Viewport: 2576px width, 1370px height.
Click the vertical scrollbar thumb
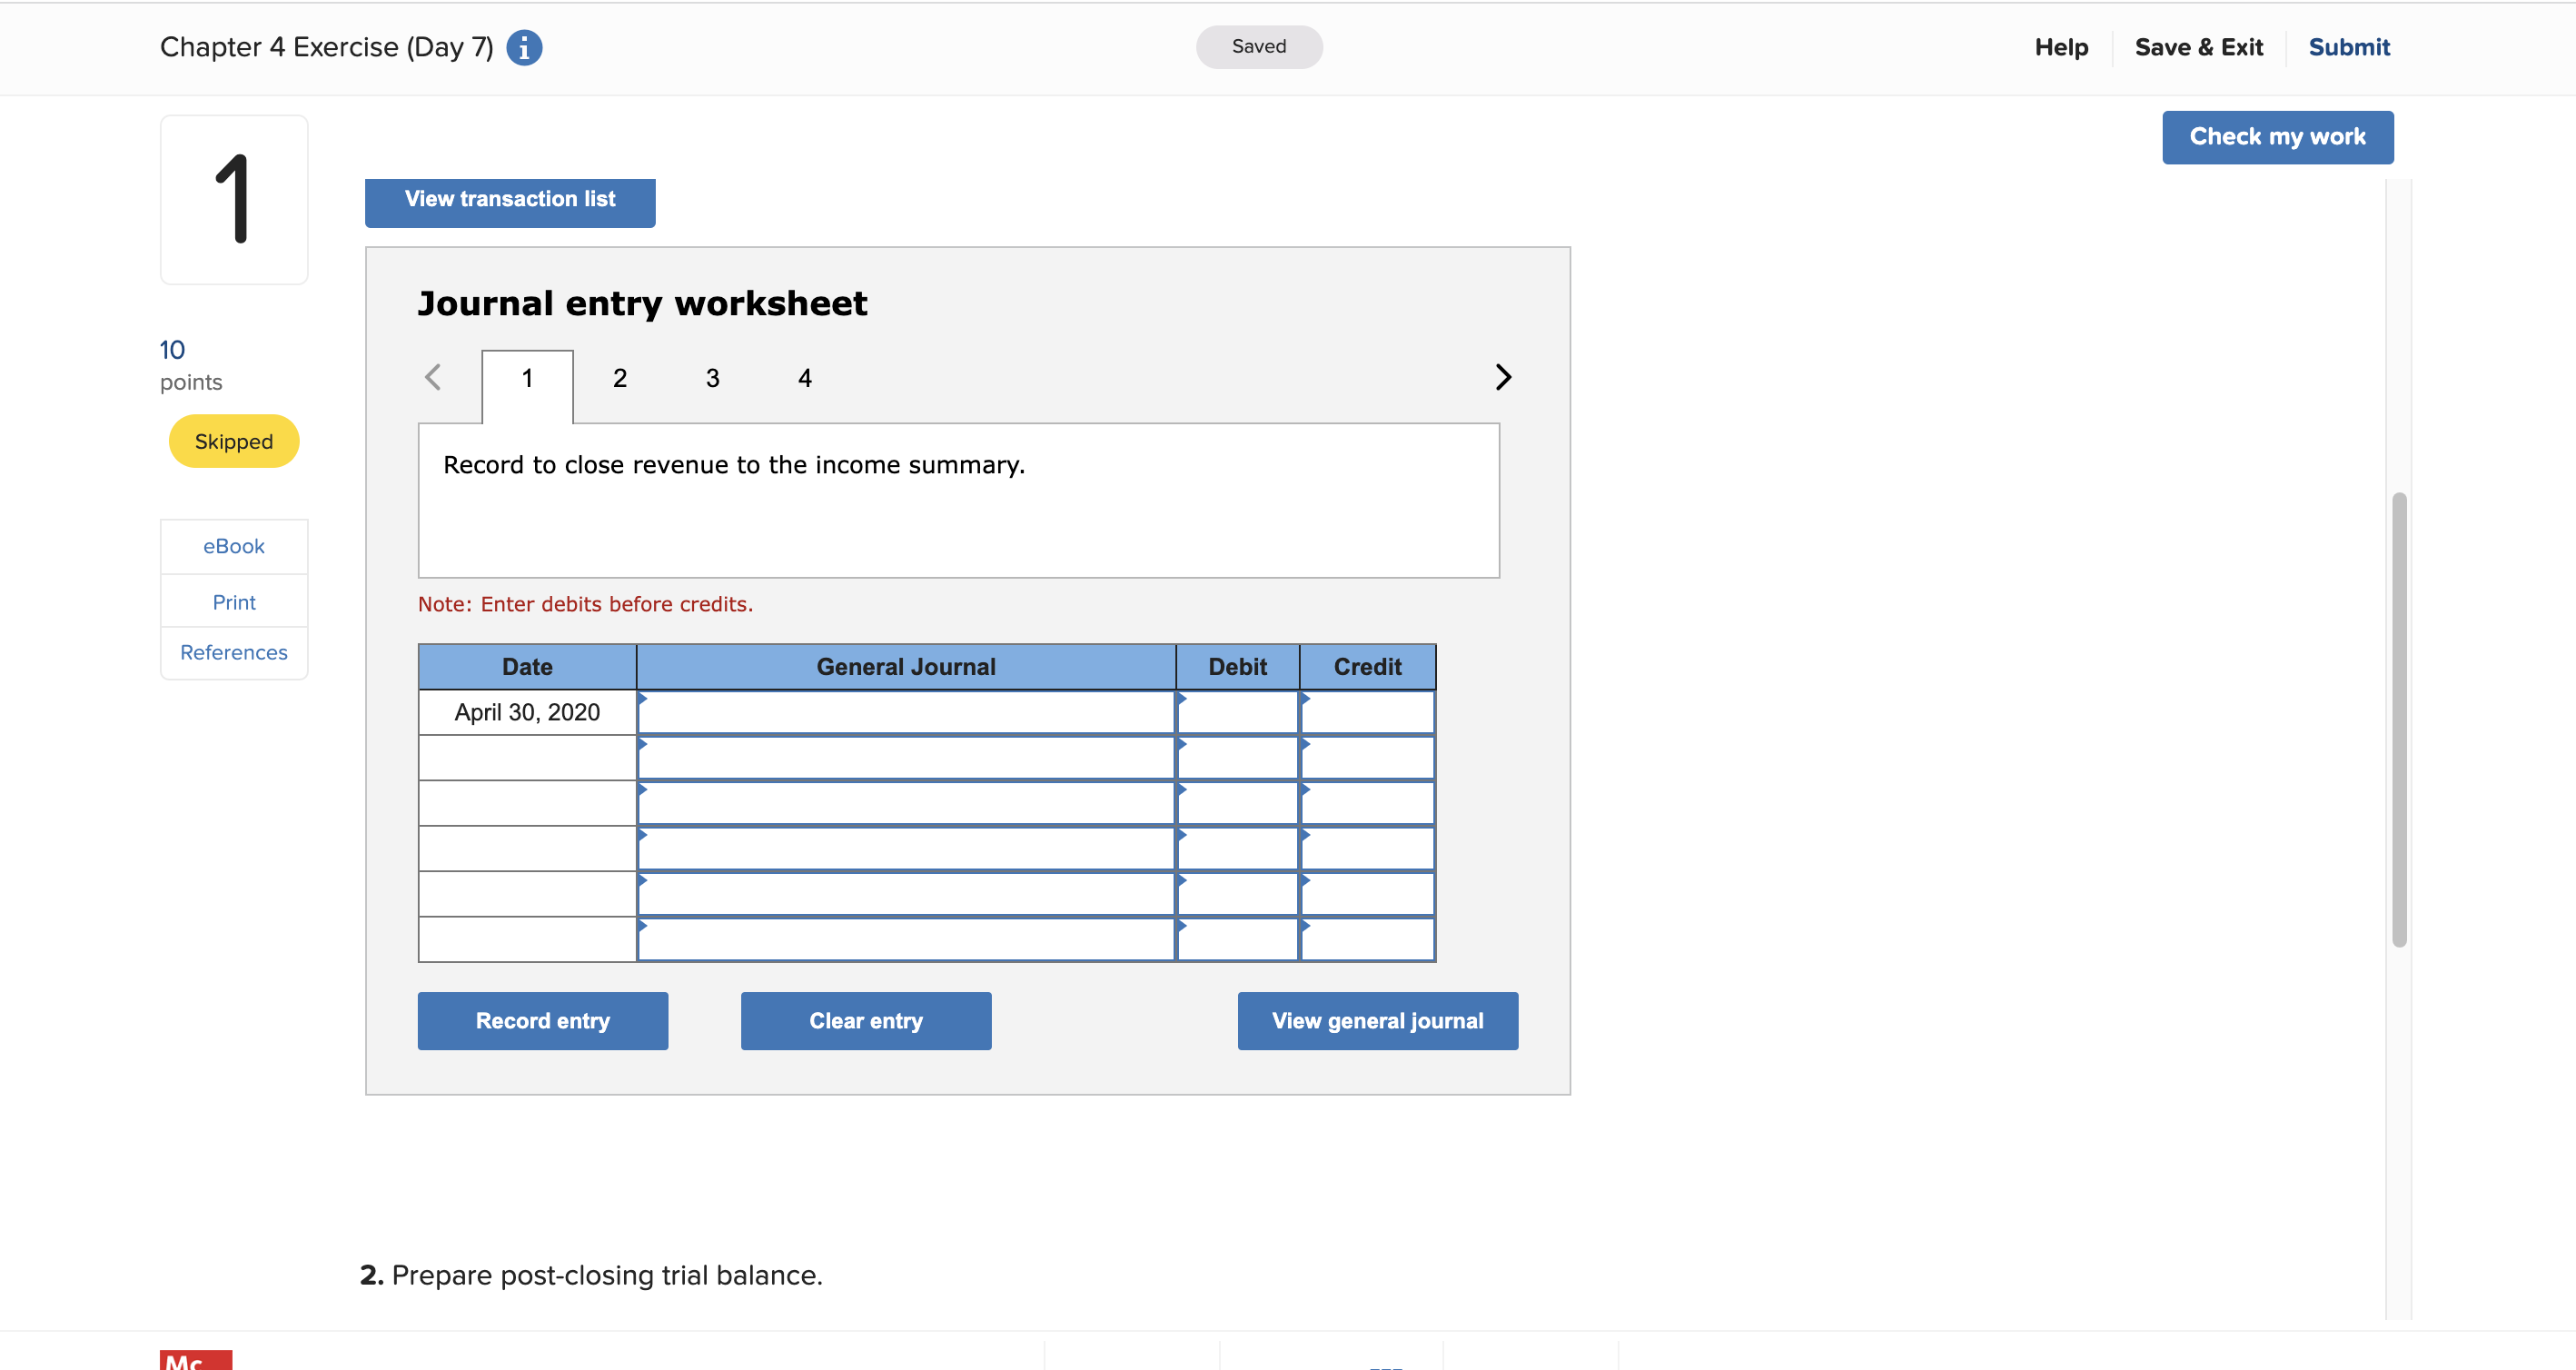click(x=2398, y=718)
